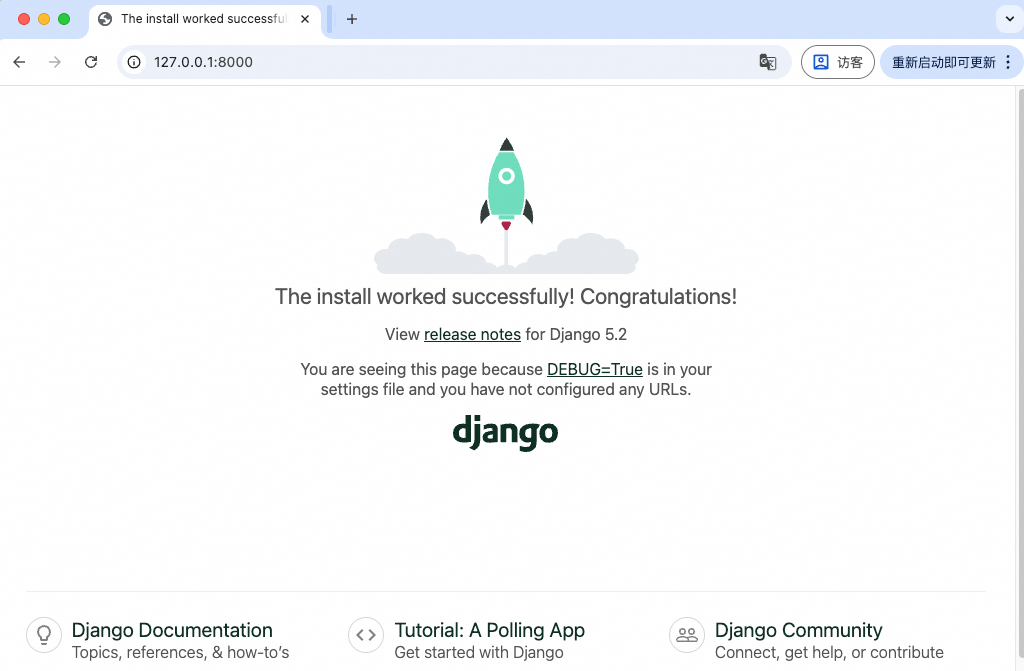Click the rocket illustration

506,205
